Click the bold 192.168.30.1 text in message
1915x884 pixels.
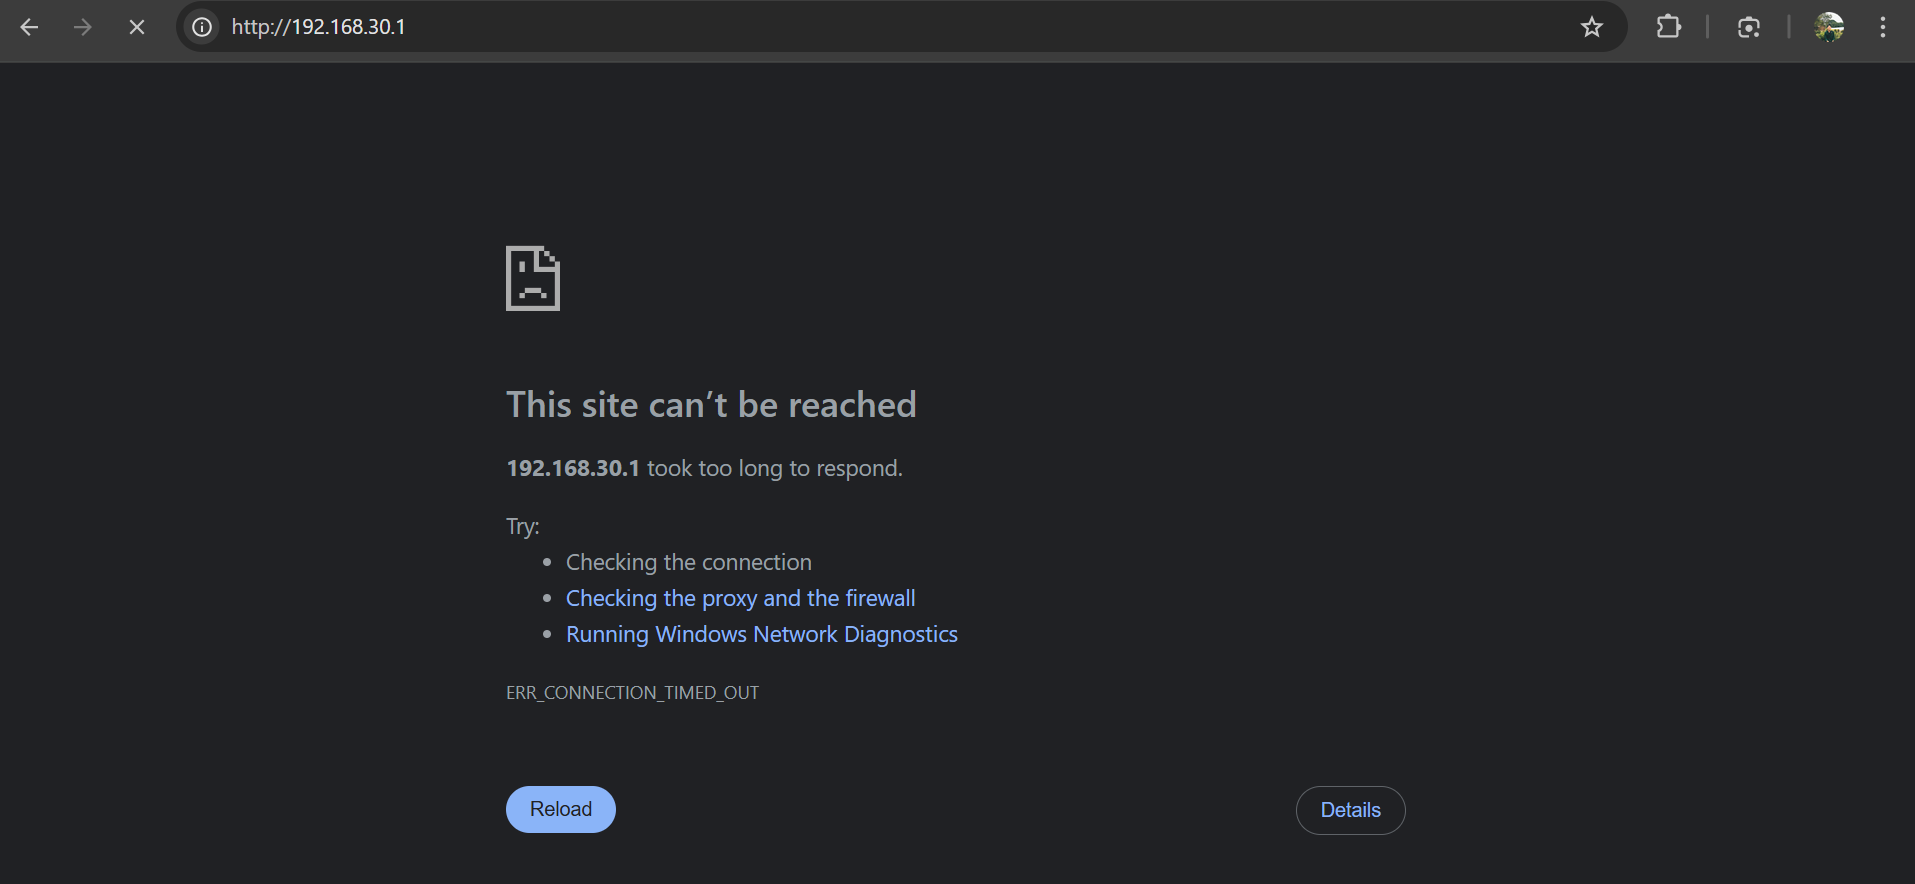tap(572, 468)
